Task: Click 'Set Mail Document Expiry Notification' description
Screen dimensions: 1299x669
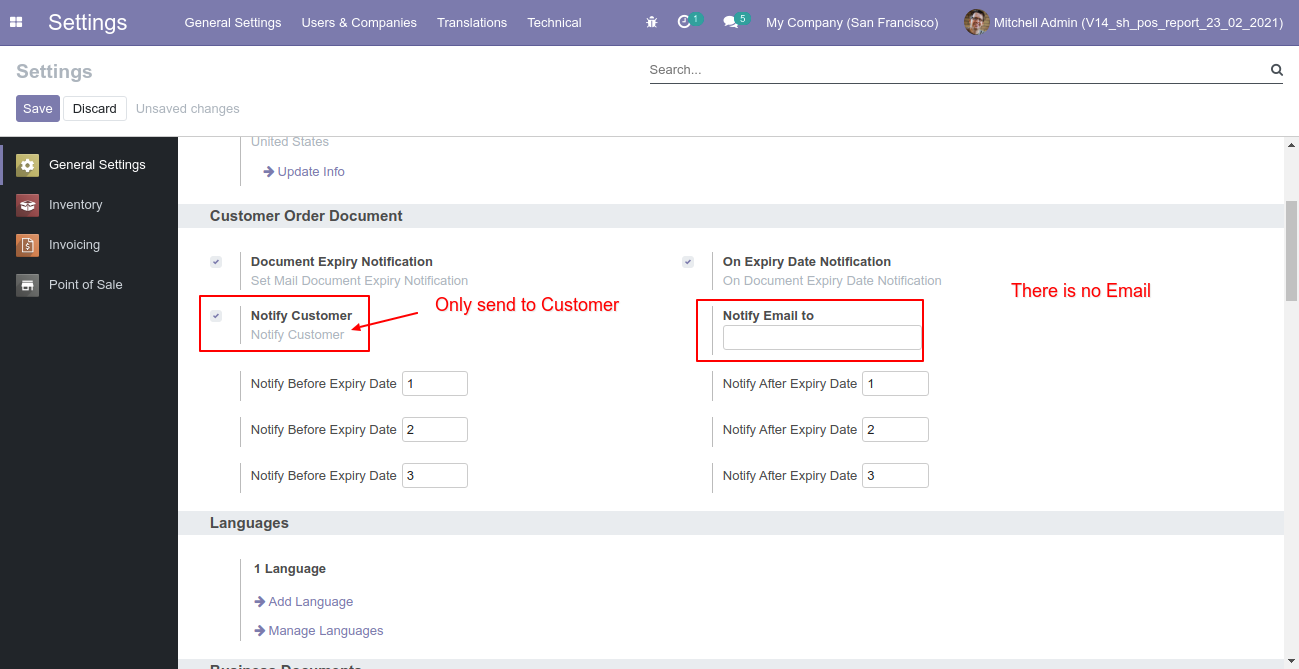Action: point(359,281)
